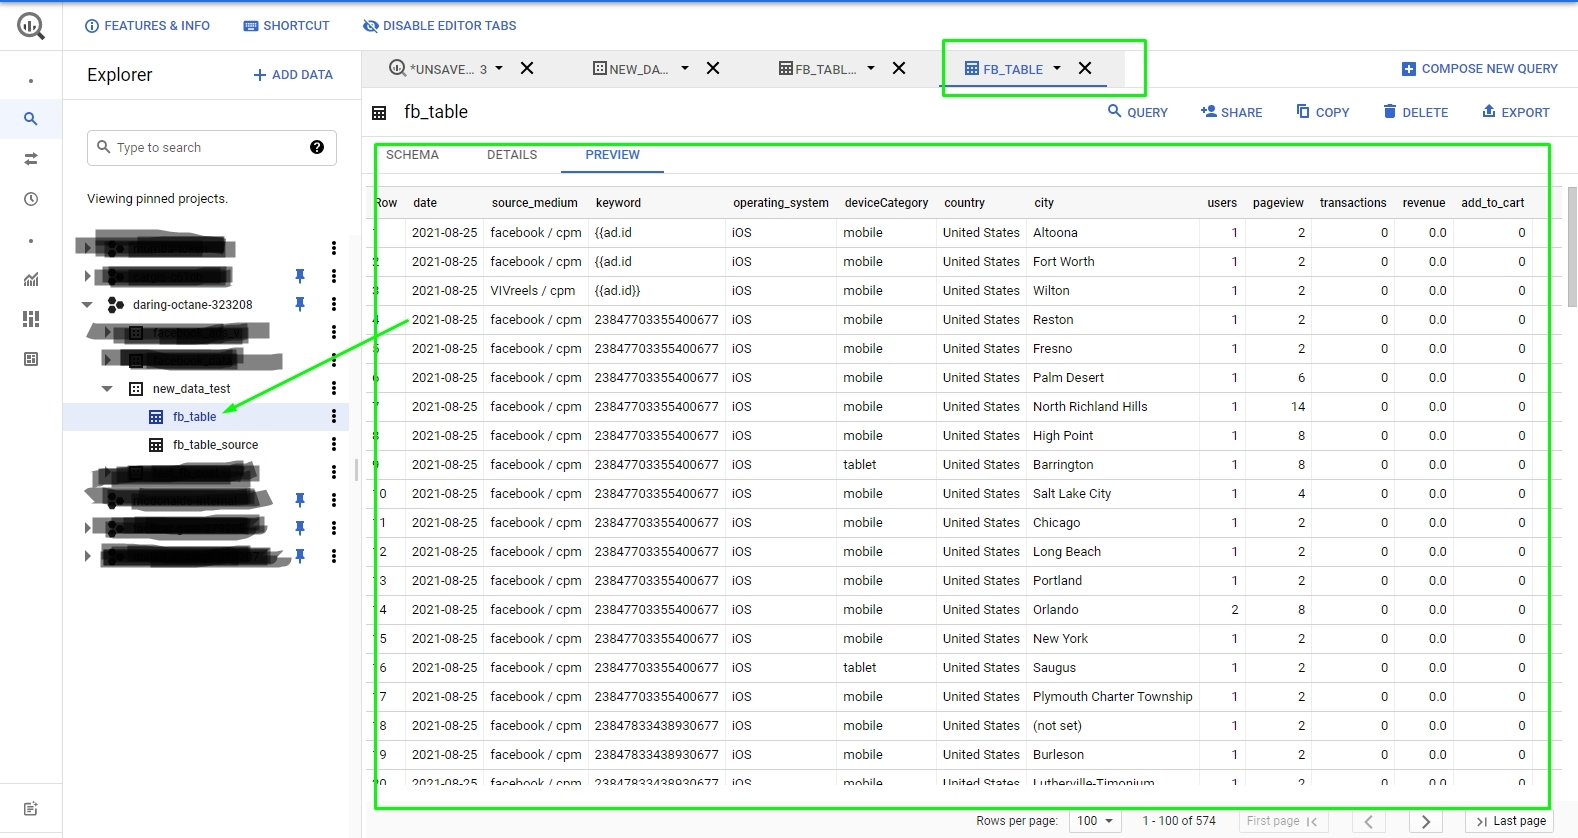Focus the Type to search field
The height and width of the screenshot is (838, 1578).
pyautogui.click(x=211, y=147)
